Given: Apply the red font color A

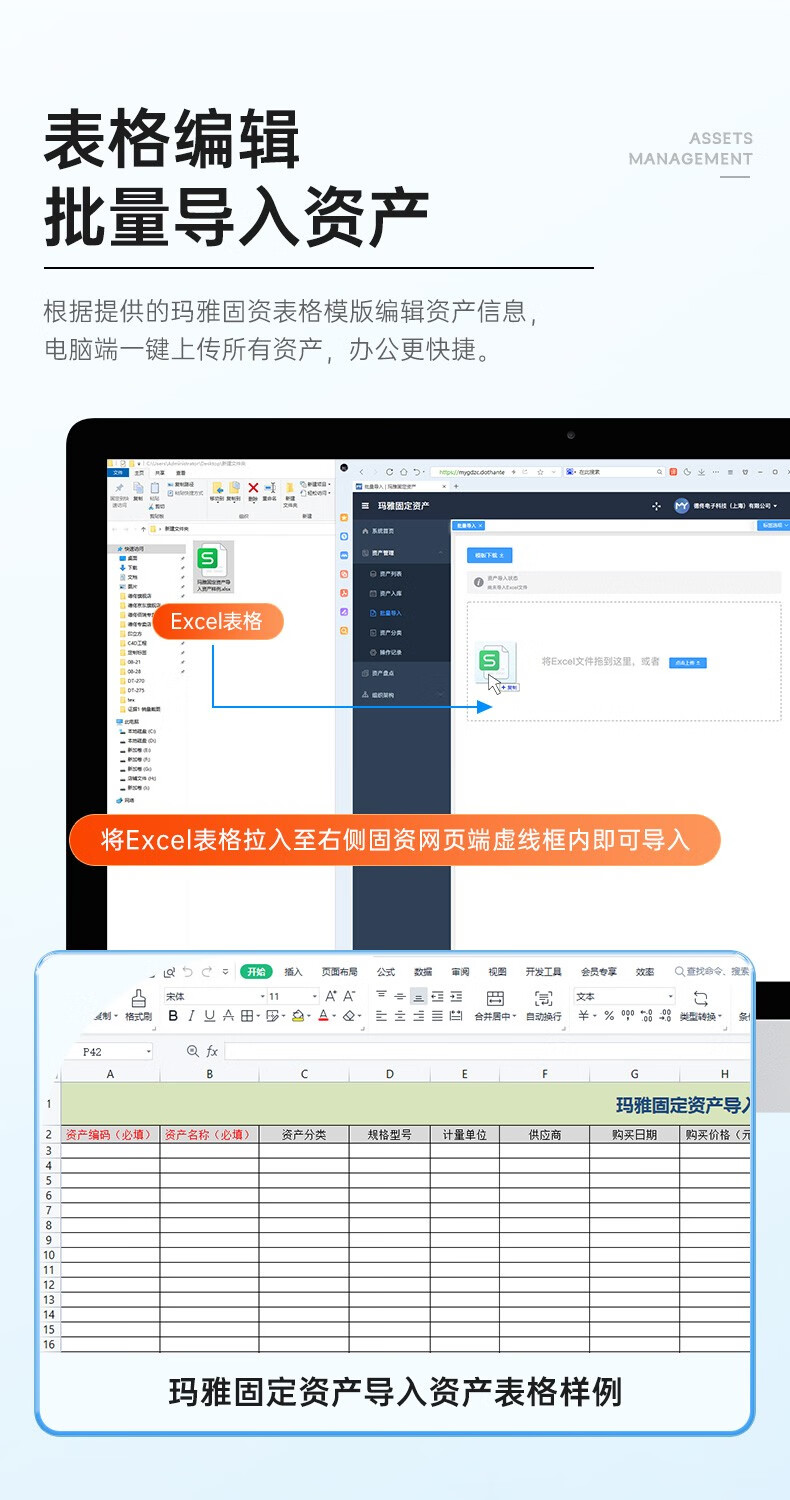Looking at the screenshot, I should coord(325,1016).
